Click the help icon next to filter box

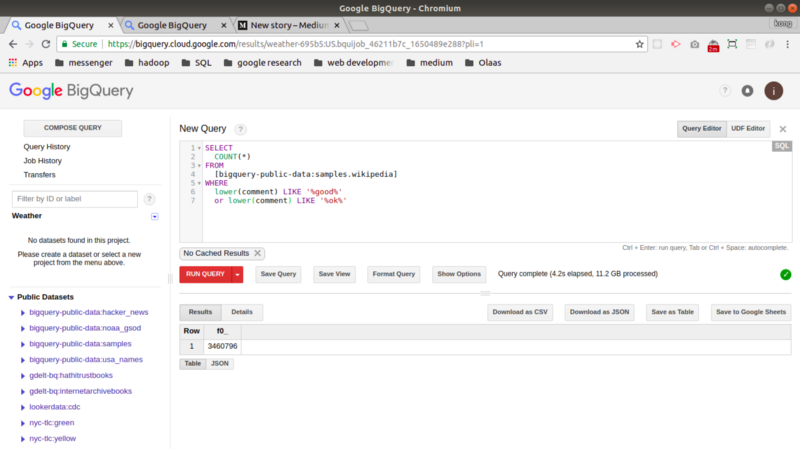(x=149, y=199)
